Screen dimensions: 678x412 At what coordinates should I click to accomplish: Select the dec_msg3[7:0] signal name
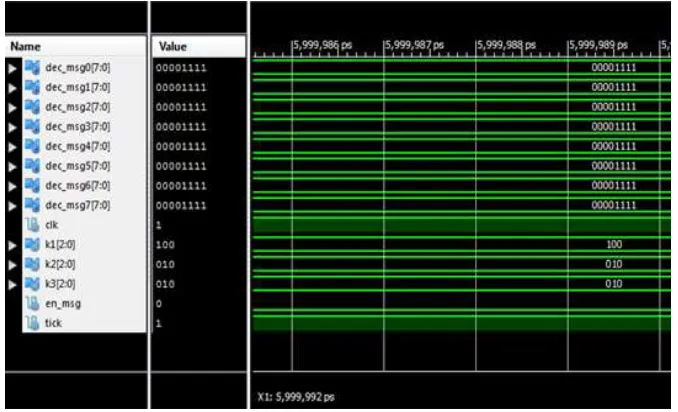pos(77,127)
